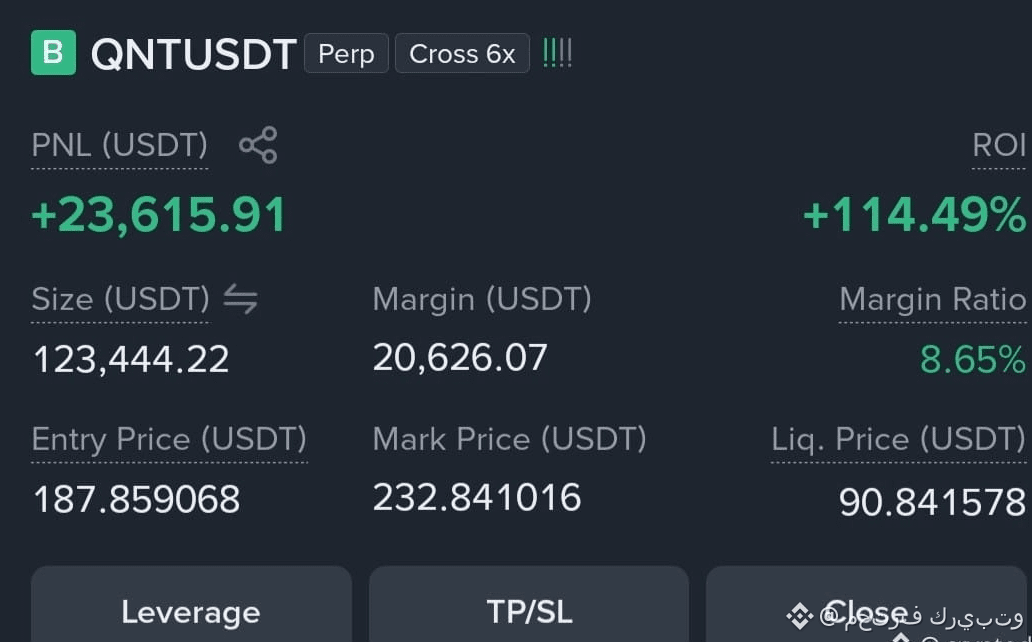The width and height of the screenshot is (1032, 642).
Task: Select the +23,615.91 PNL value
Action: pyautogui.click(x=159, y=215)
